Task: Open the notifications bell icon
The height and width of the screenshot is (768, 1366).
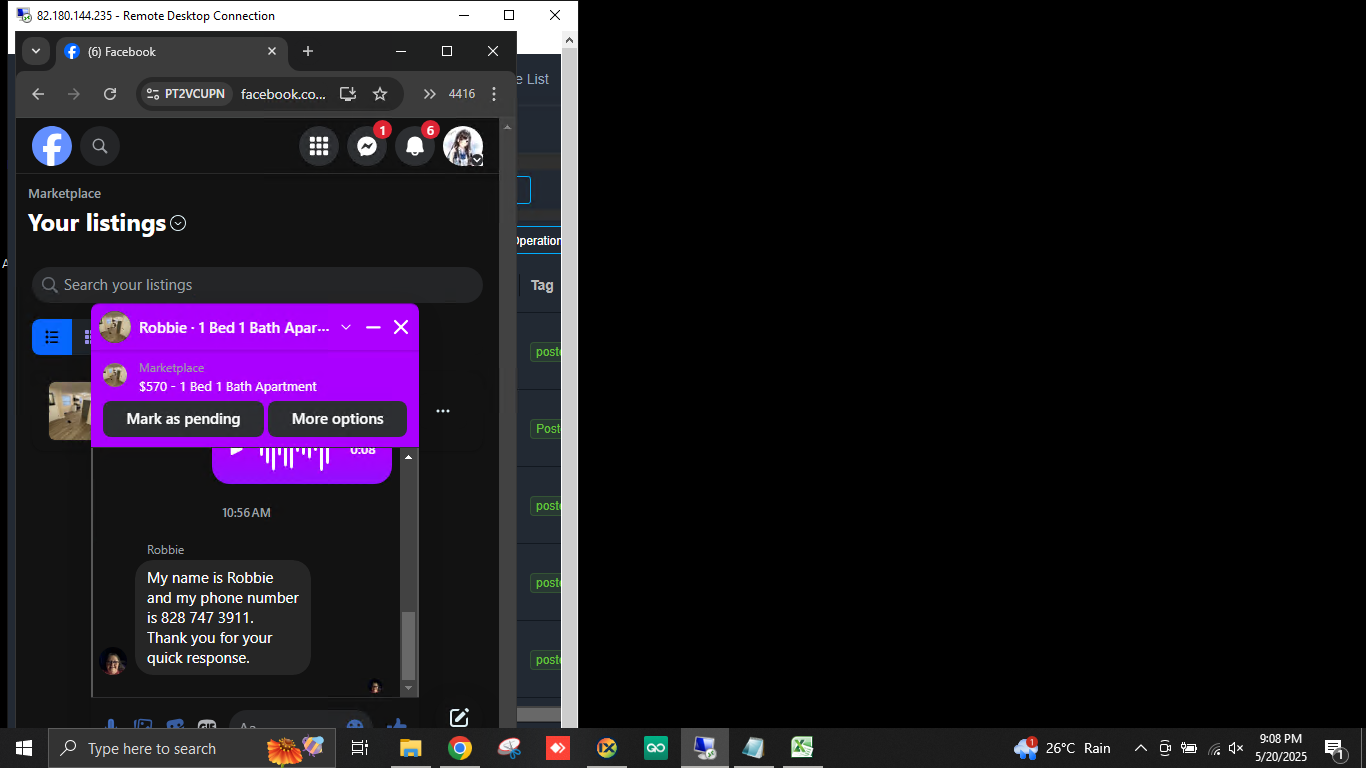Action: pos(415,147)
